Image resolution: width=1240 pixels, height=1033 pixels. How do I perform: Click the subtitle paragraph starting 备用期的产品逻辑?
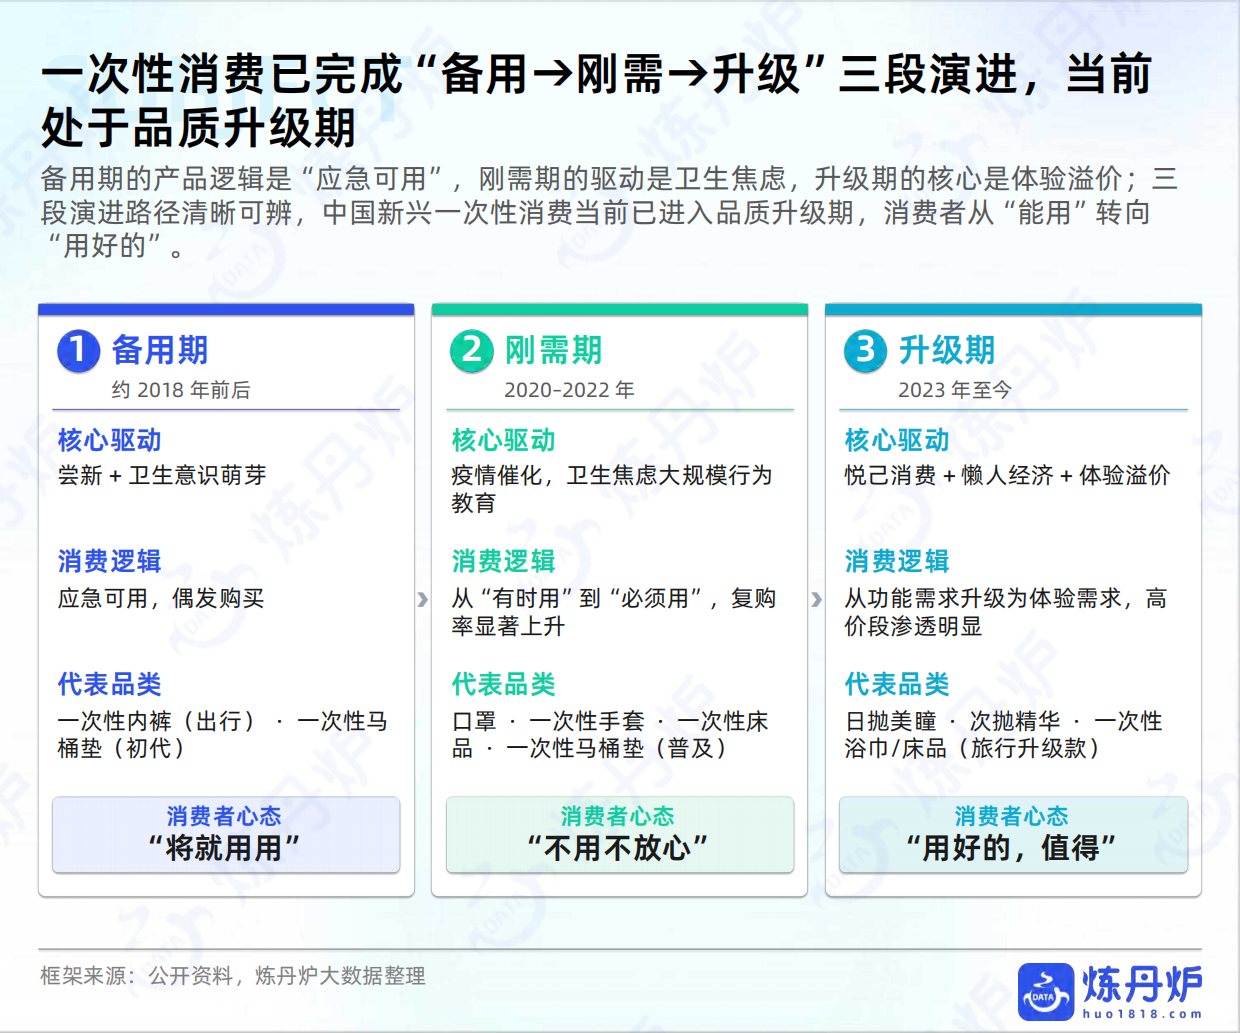[x=609, y=212]
